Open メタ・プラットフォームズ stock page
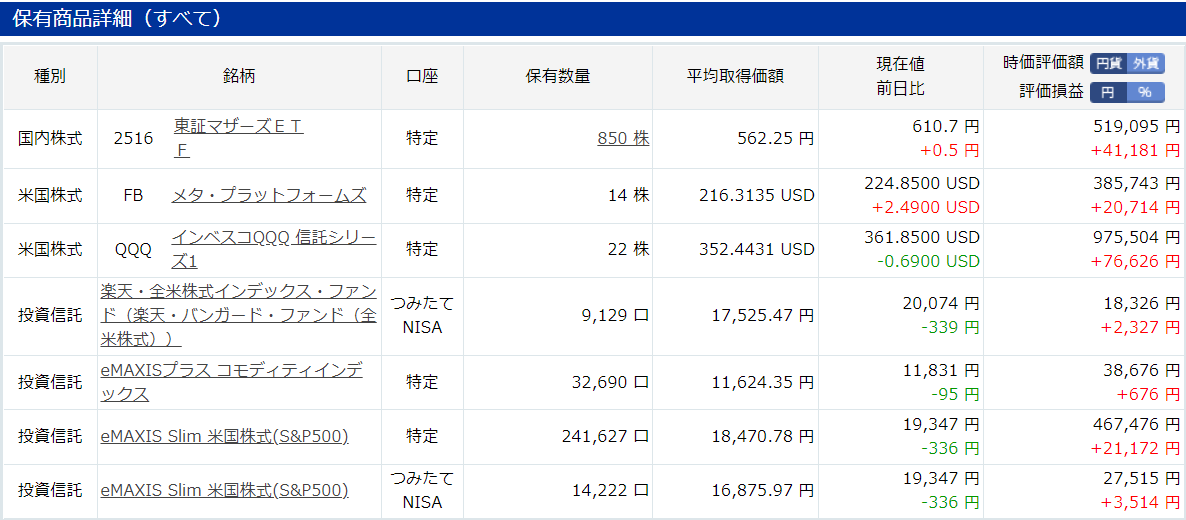The image size is (1186, 520). 269,195
